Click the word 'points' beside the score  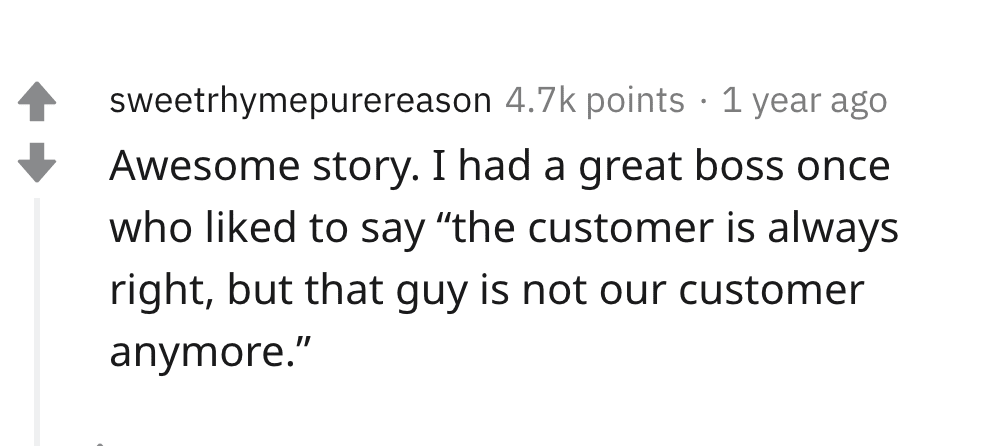(x=635, y=102)
